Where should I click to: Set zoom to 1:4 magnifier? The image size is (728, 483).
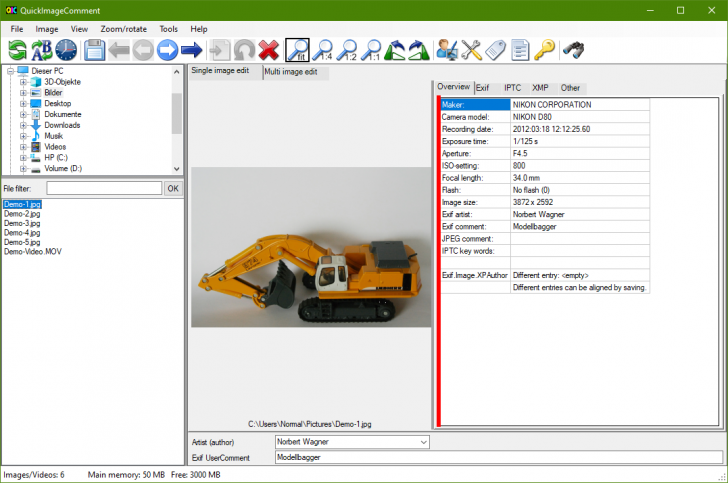tap(322, 50)
